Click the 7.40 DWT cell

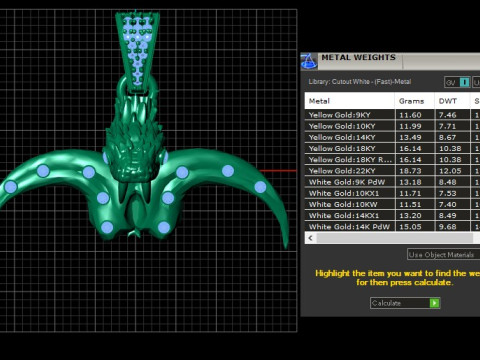(452, 204)
